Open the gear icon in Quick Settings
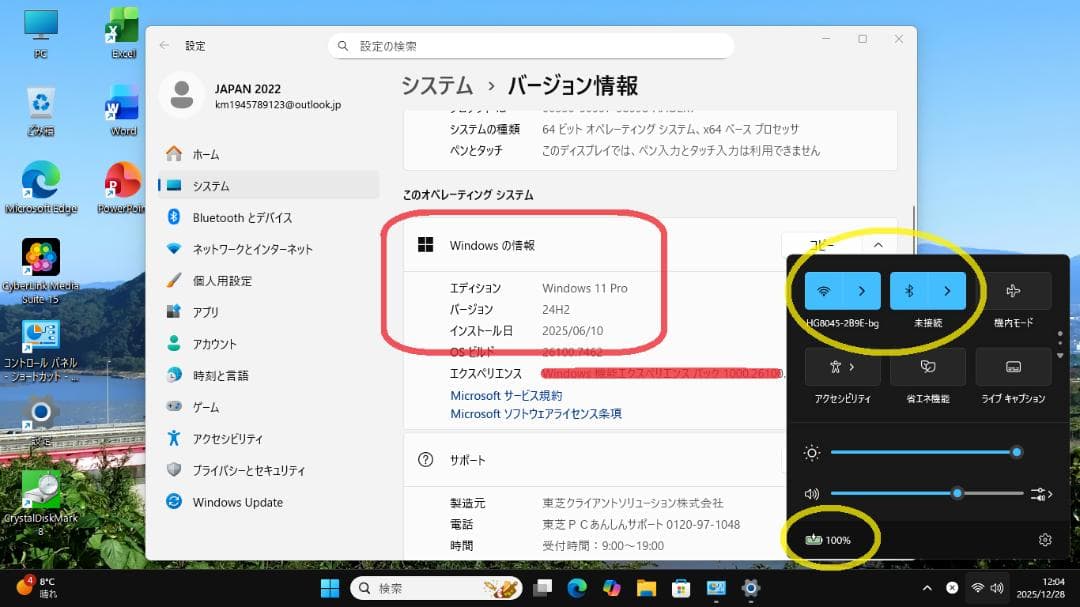Screen dimensions: 1080x607 pyautogui.click(x=1044, y=538)
